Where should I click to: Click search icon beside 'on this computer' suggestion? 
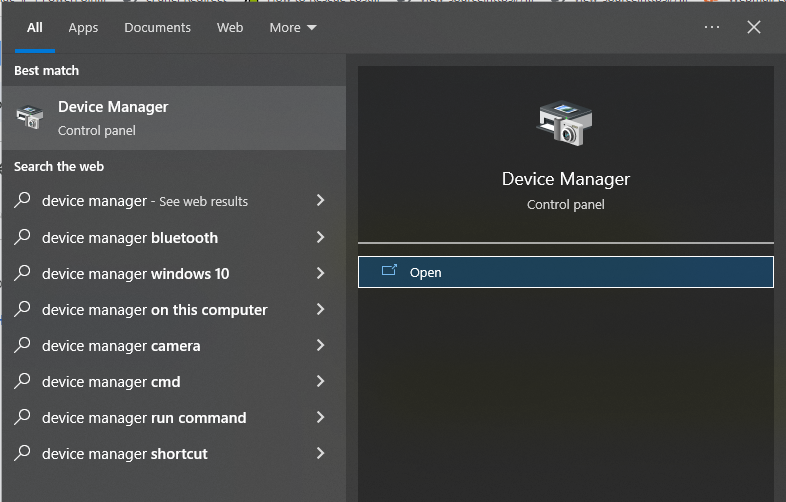[x=22, y=308]
